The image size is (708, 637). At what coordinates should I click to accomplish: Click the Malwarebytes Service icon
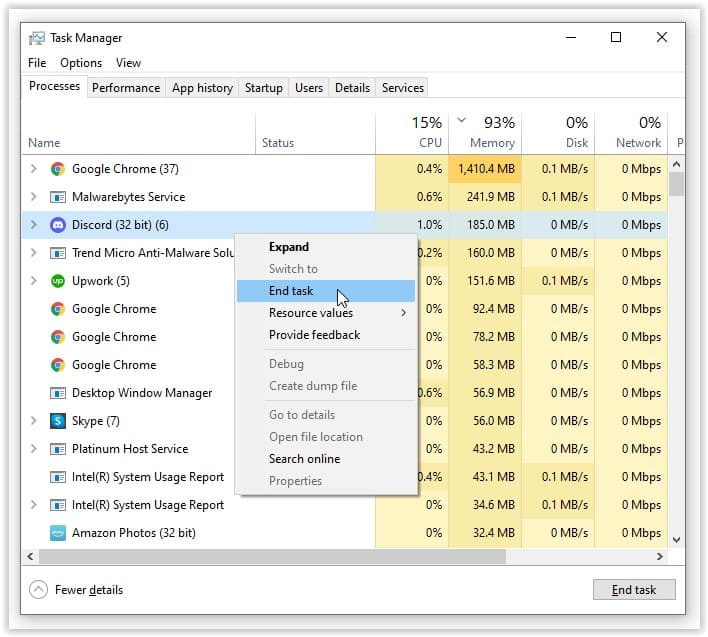pos(57,197)
